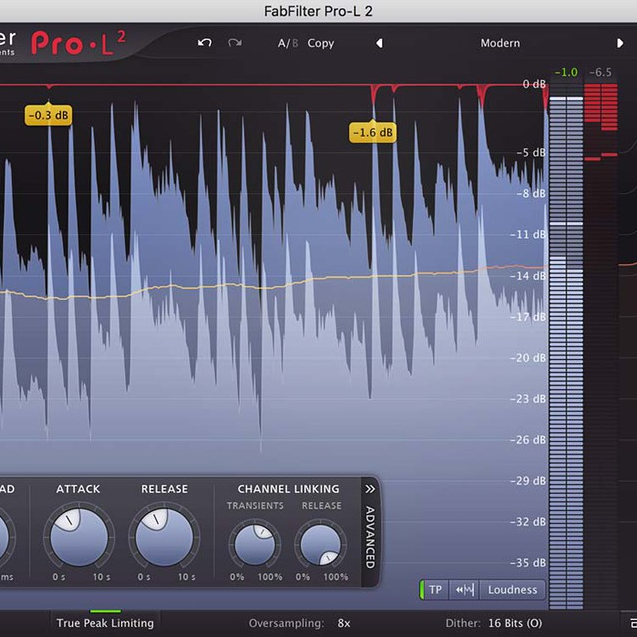637x637 pixels.
Task: Collapse the Advanced panel
Action: [369, 489]
